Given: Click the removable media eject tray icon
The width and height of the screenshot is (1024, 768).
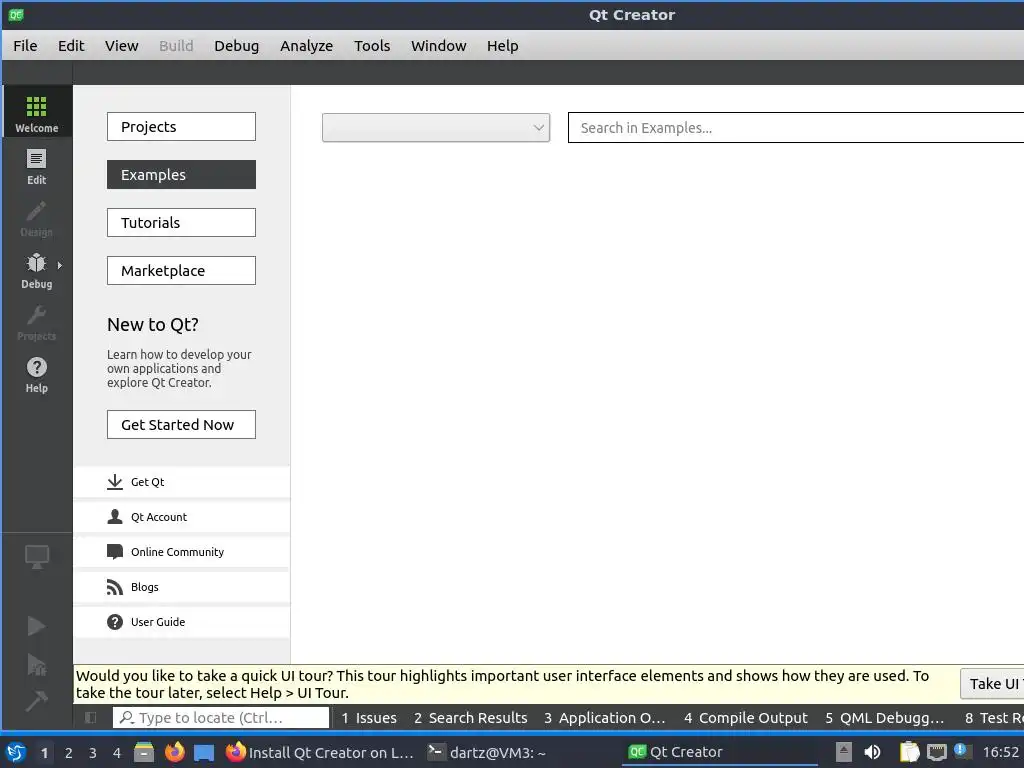Looking at the screenshot, I should tap(844, 752).
